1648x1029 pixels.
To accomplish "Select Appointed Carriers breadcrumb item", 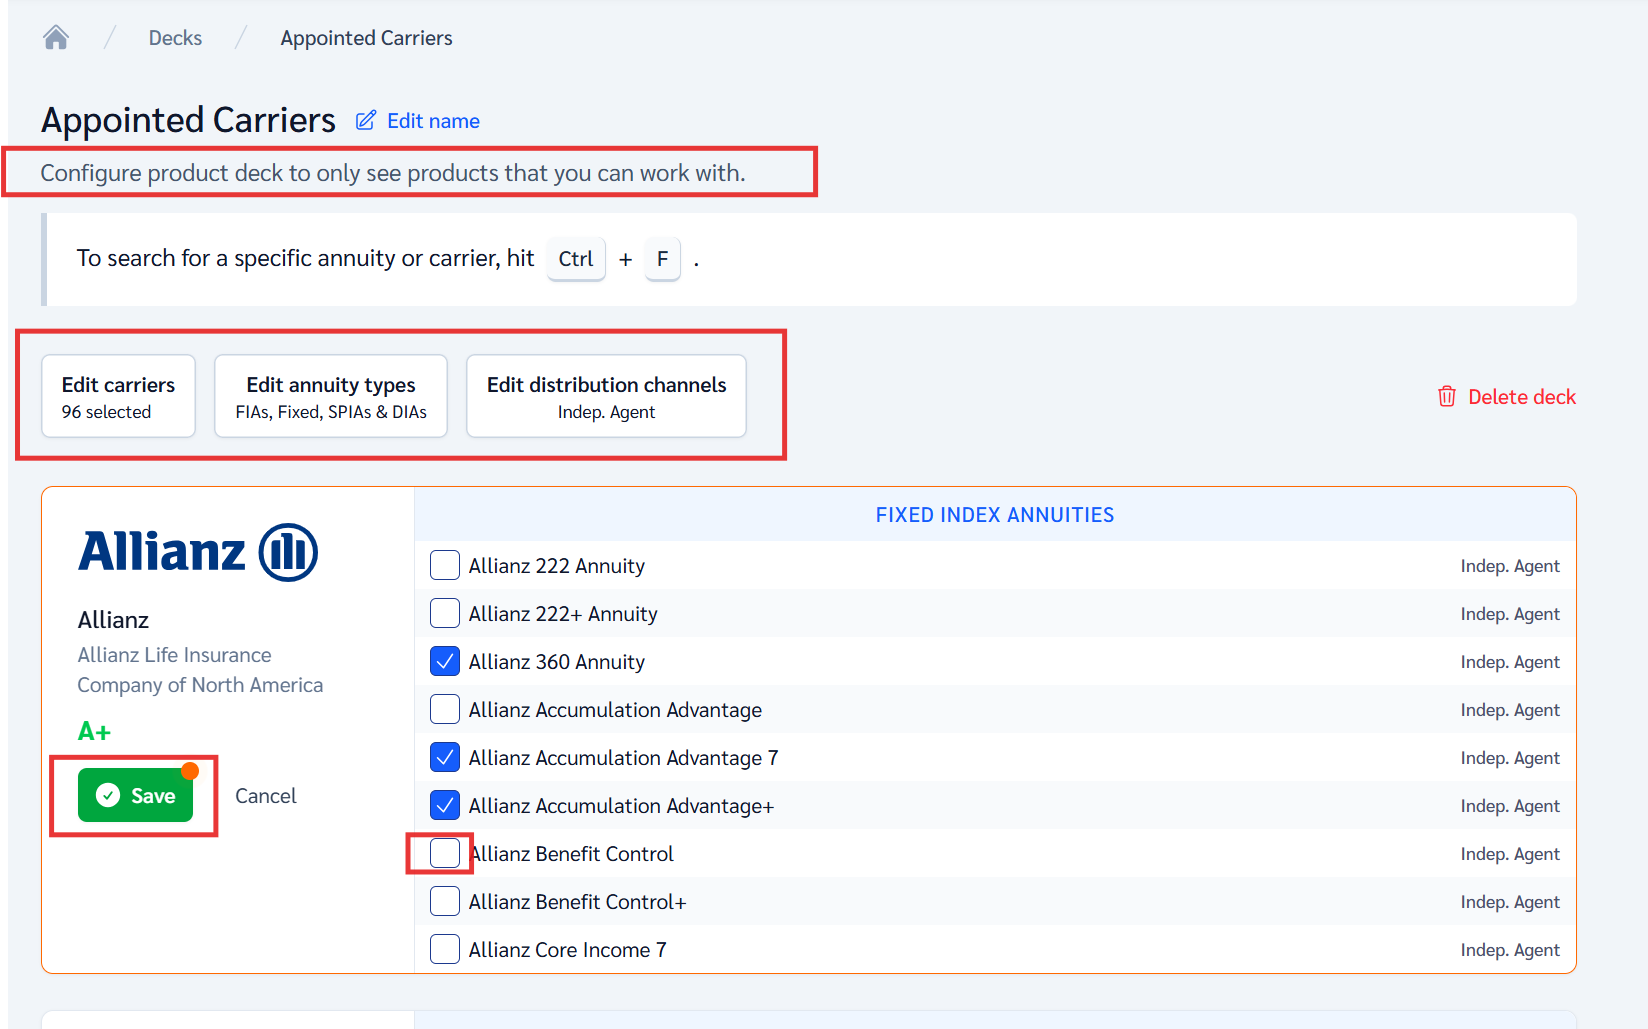I will point(366,38).
